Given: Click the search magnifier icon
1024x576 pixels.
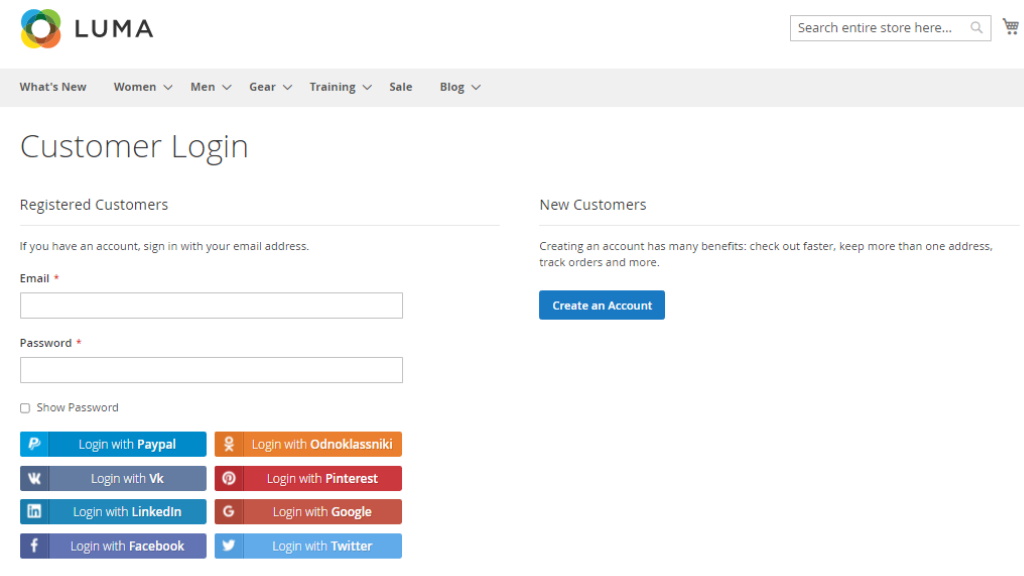Looking at the screenshot, I should pos(976,27).
